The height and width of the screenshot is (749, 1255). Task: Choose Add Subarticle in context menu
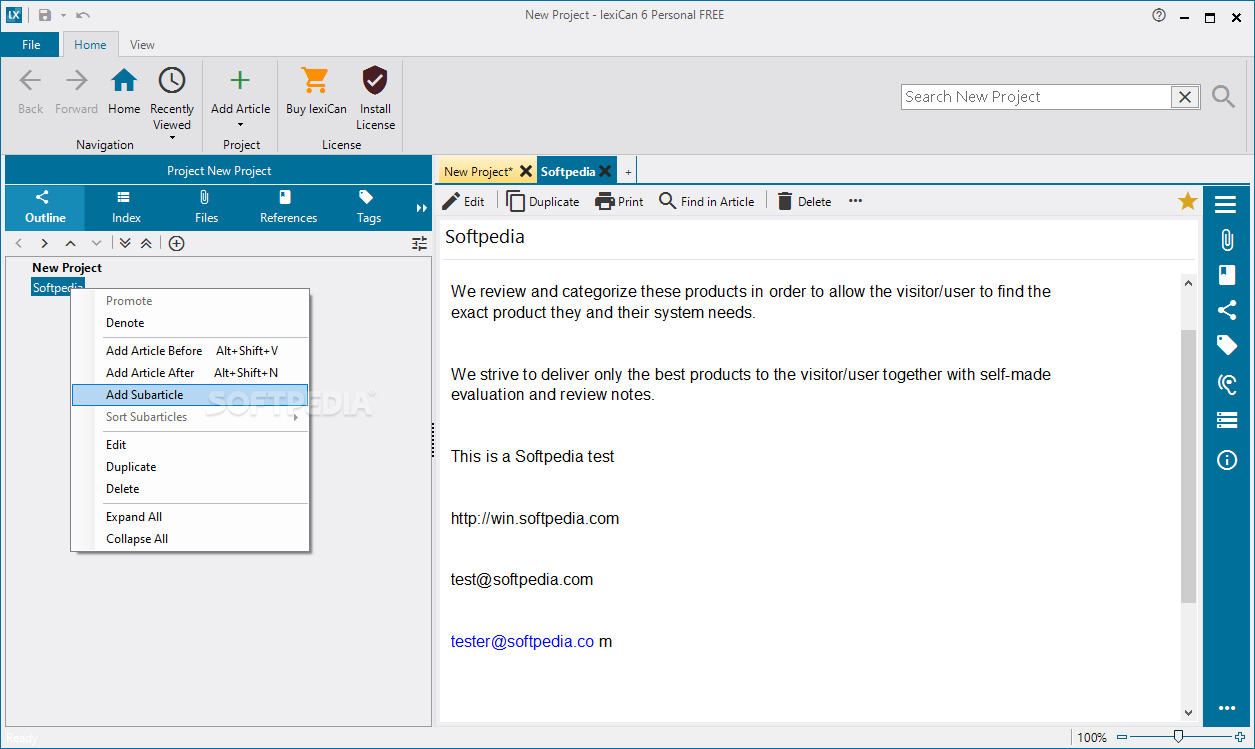[190, 395]
